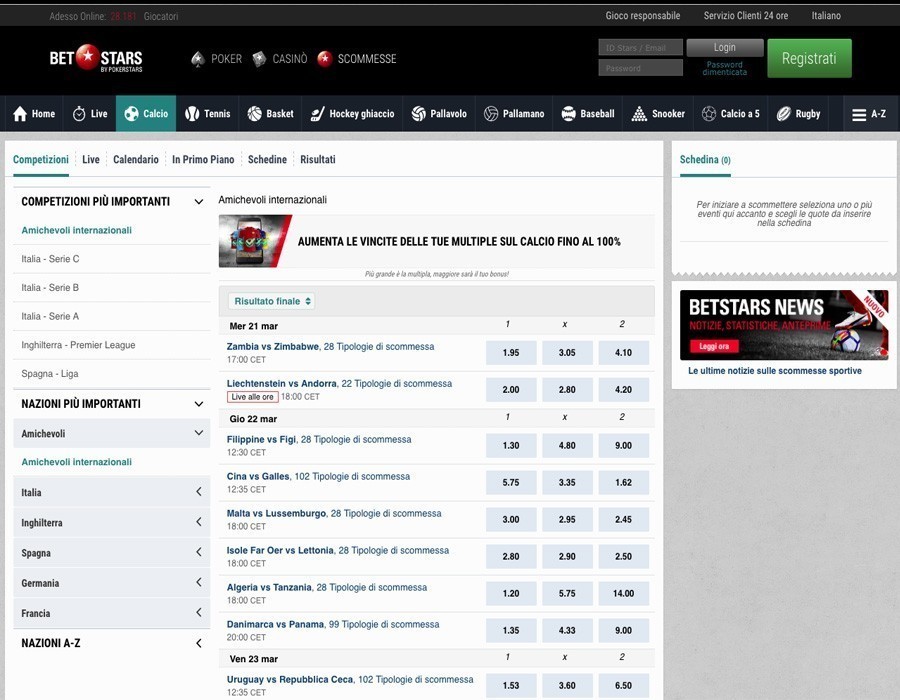The height and width of the screenshot is (700, 900).
Task: Collapse Nazioni più importanti section
Action: coord(199,404)
